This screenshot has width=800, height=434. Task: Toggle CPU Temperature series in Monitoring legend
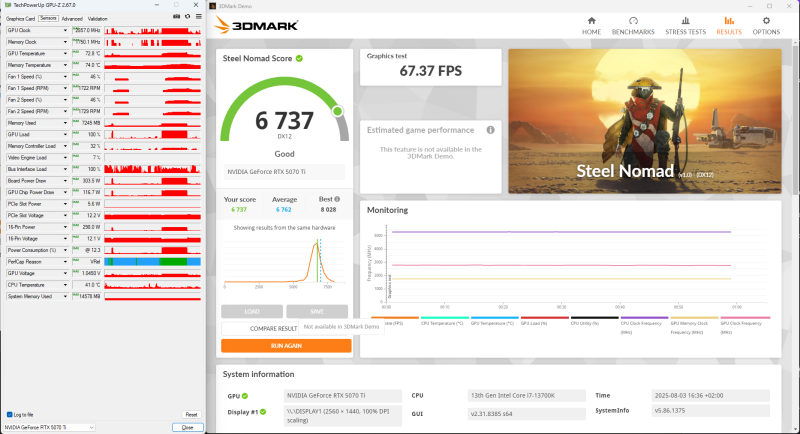click(444, 320)
